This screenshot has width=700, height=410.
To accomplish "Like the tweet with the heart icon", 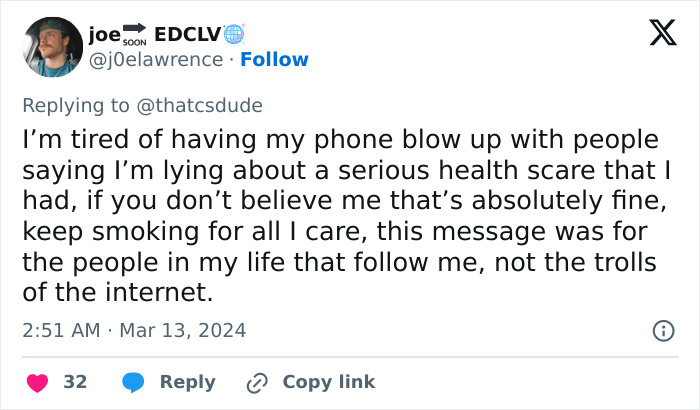I will 37,382.
